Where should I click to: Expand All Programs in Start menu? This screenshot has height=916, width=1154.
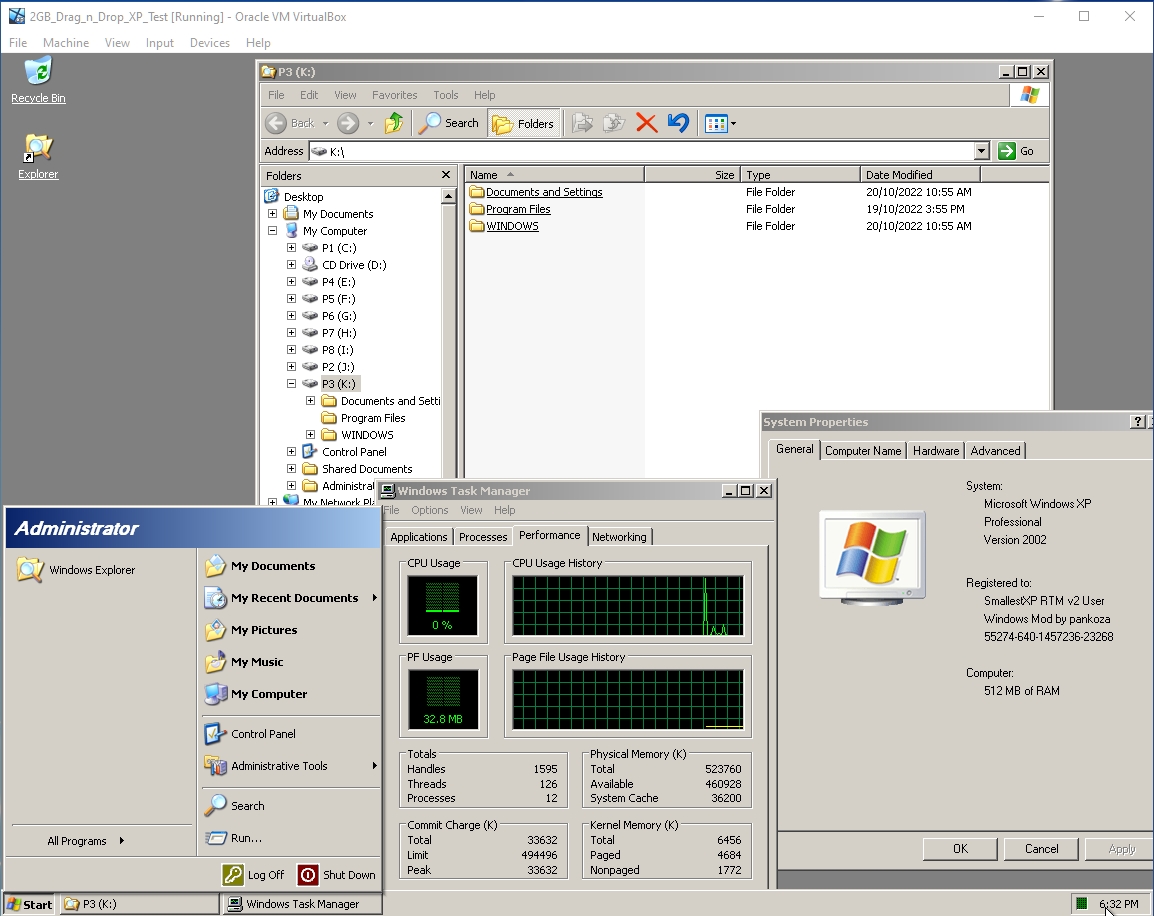click(86, 841)
